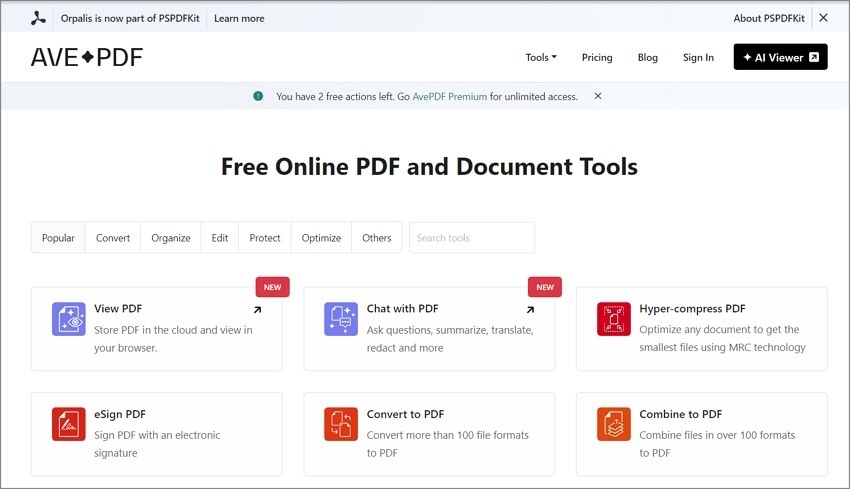Click the external arrow on View PDF card
Screen dimensions: 850x489
pos(257,310)
